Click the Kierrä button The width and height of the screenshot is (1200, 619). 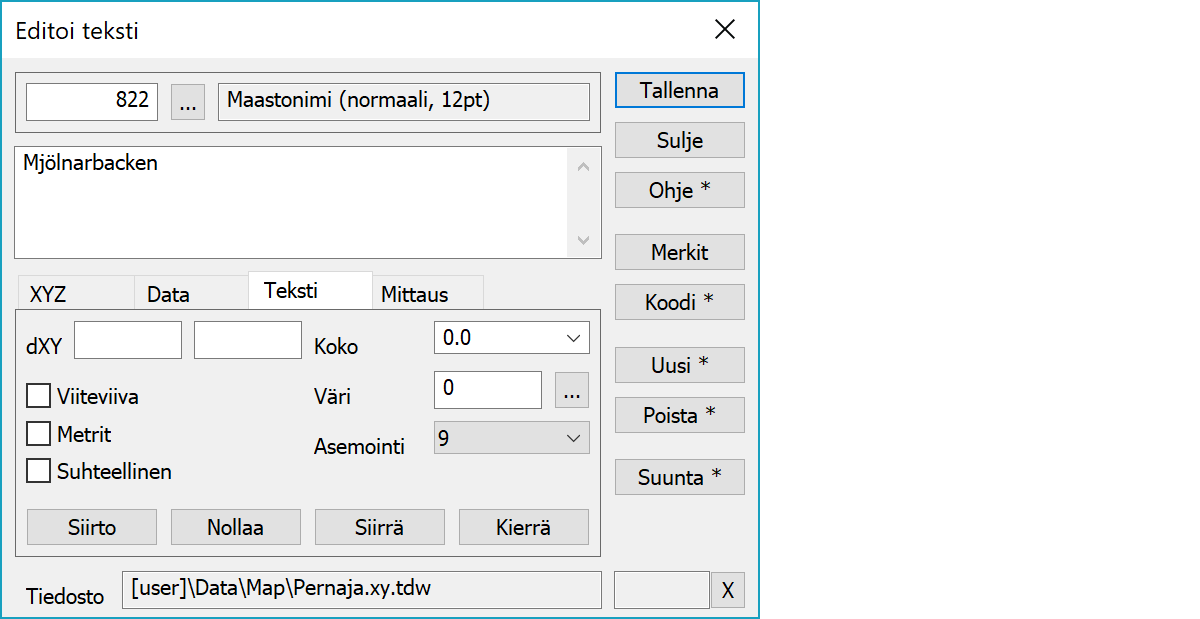coord(523,527)
